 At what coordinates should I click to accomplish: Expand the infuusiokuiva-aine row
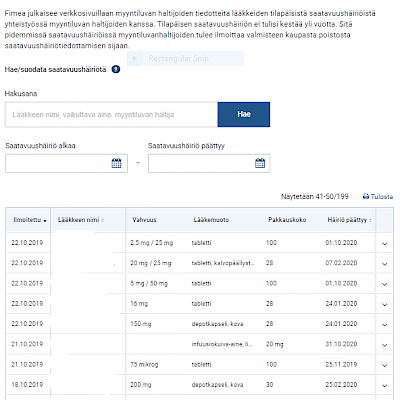(x=385, y=345)
